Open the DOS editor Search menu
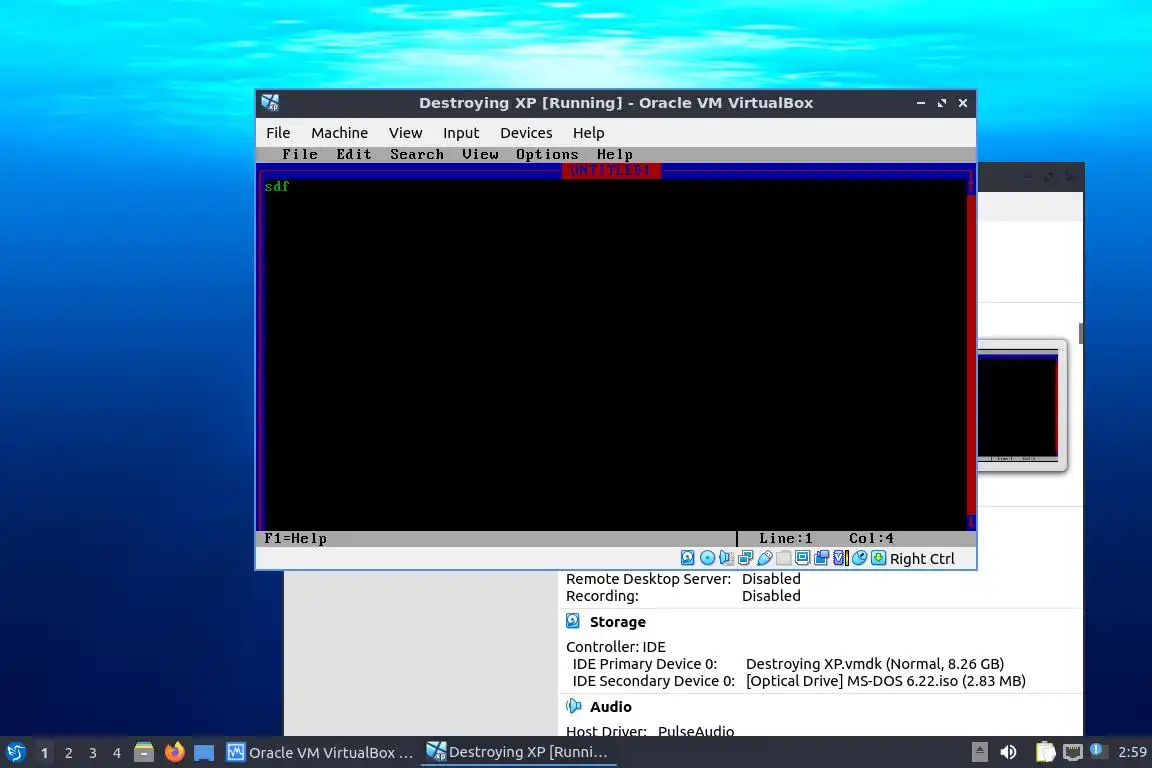The height and width of the screenshot is (768, 1152). pos(417,154)
